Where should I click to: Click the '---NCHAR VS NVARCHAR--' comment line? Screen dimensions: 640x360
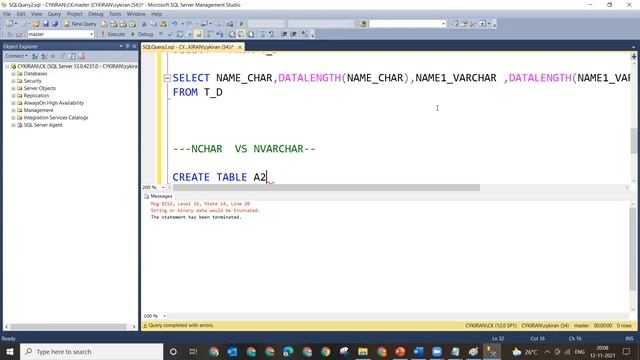[x=244, y=149]
